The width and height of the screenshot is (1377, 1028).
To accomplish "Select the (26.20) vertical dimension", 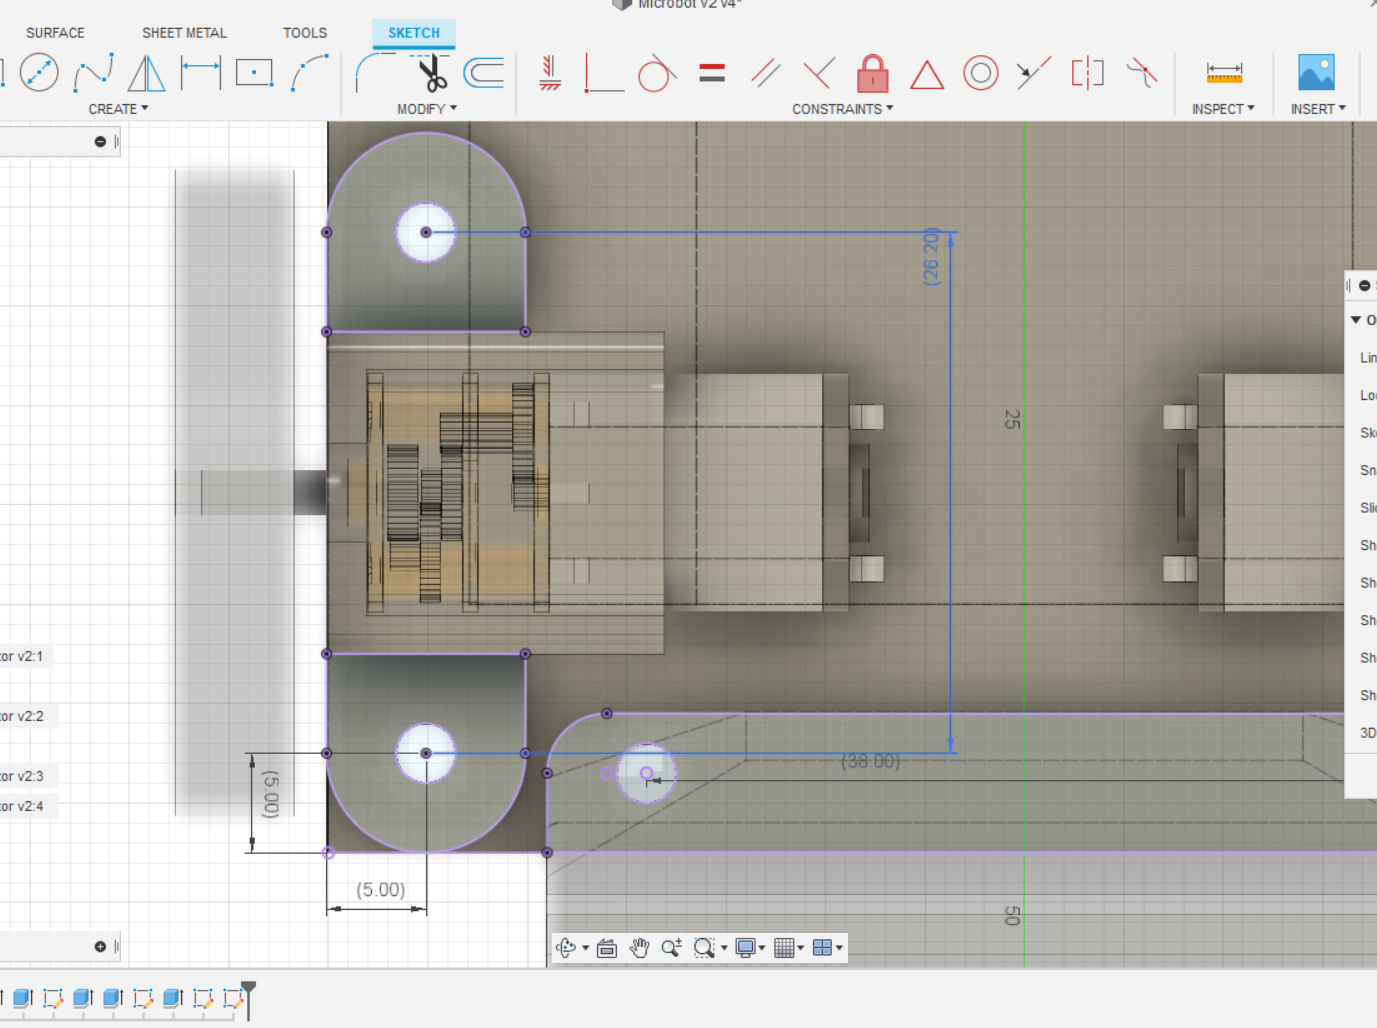I will [931, 257].
